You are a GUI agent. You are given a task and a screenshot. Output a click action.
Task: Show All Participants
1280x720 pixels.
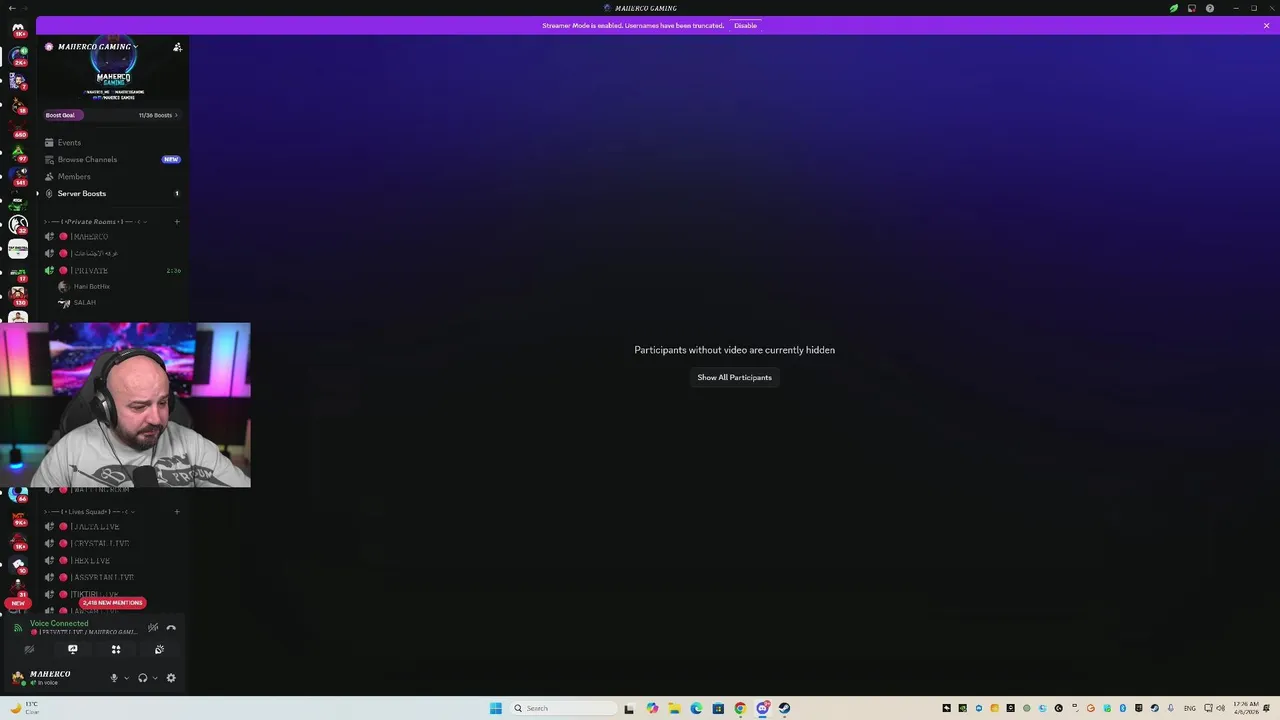[x=734, y=377]
